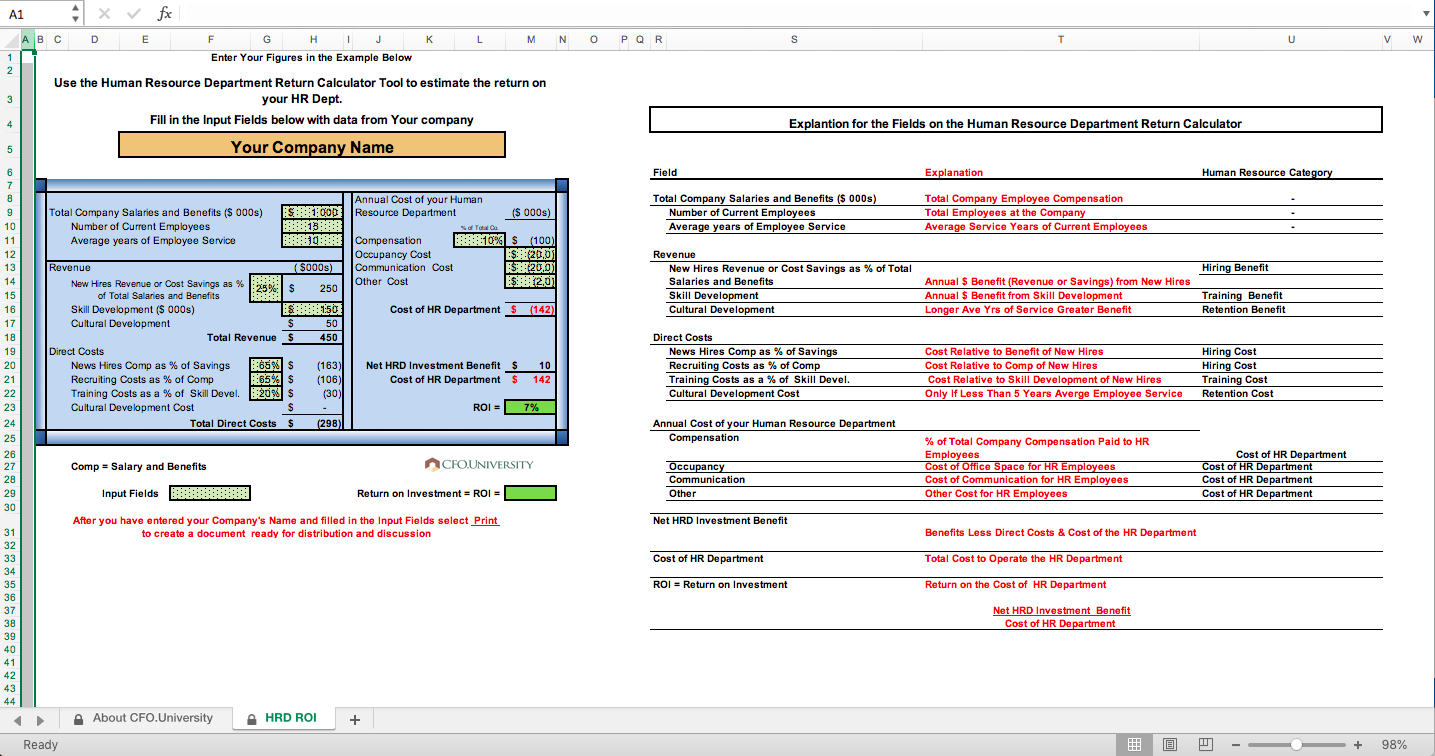Click the zoom slider handle
This screenshot has width=1435, height=756.
pos(1297,745)
